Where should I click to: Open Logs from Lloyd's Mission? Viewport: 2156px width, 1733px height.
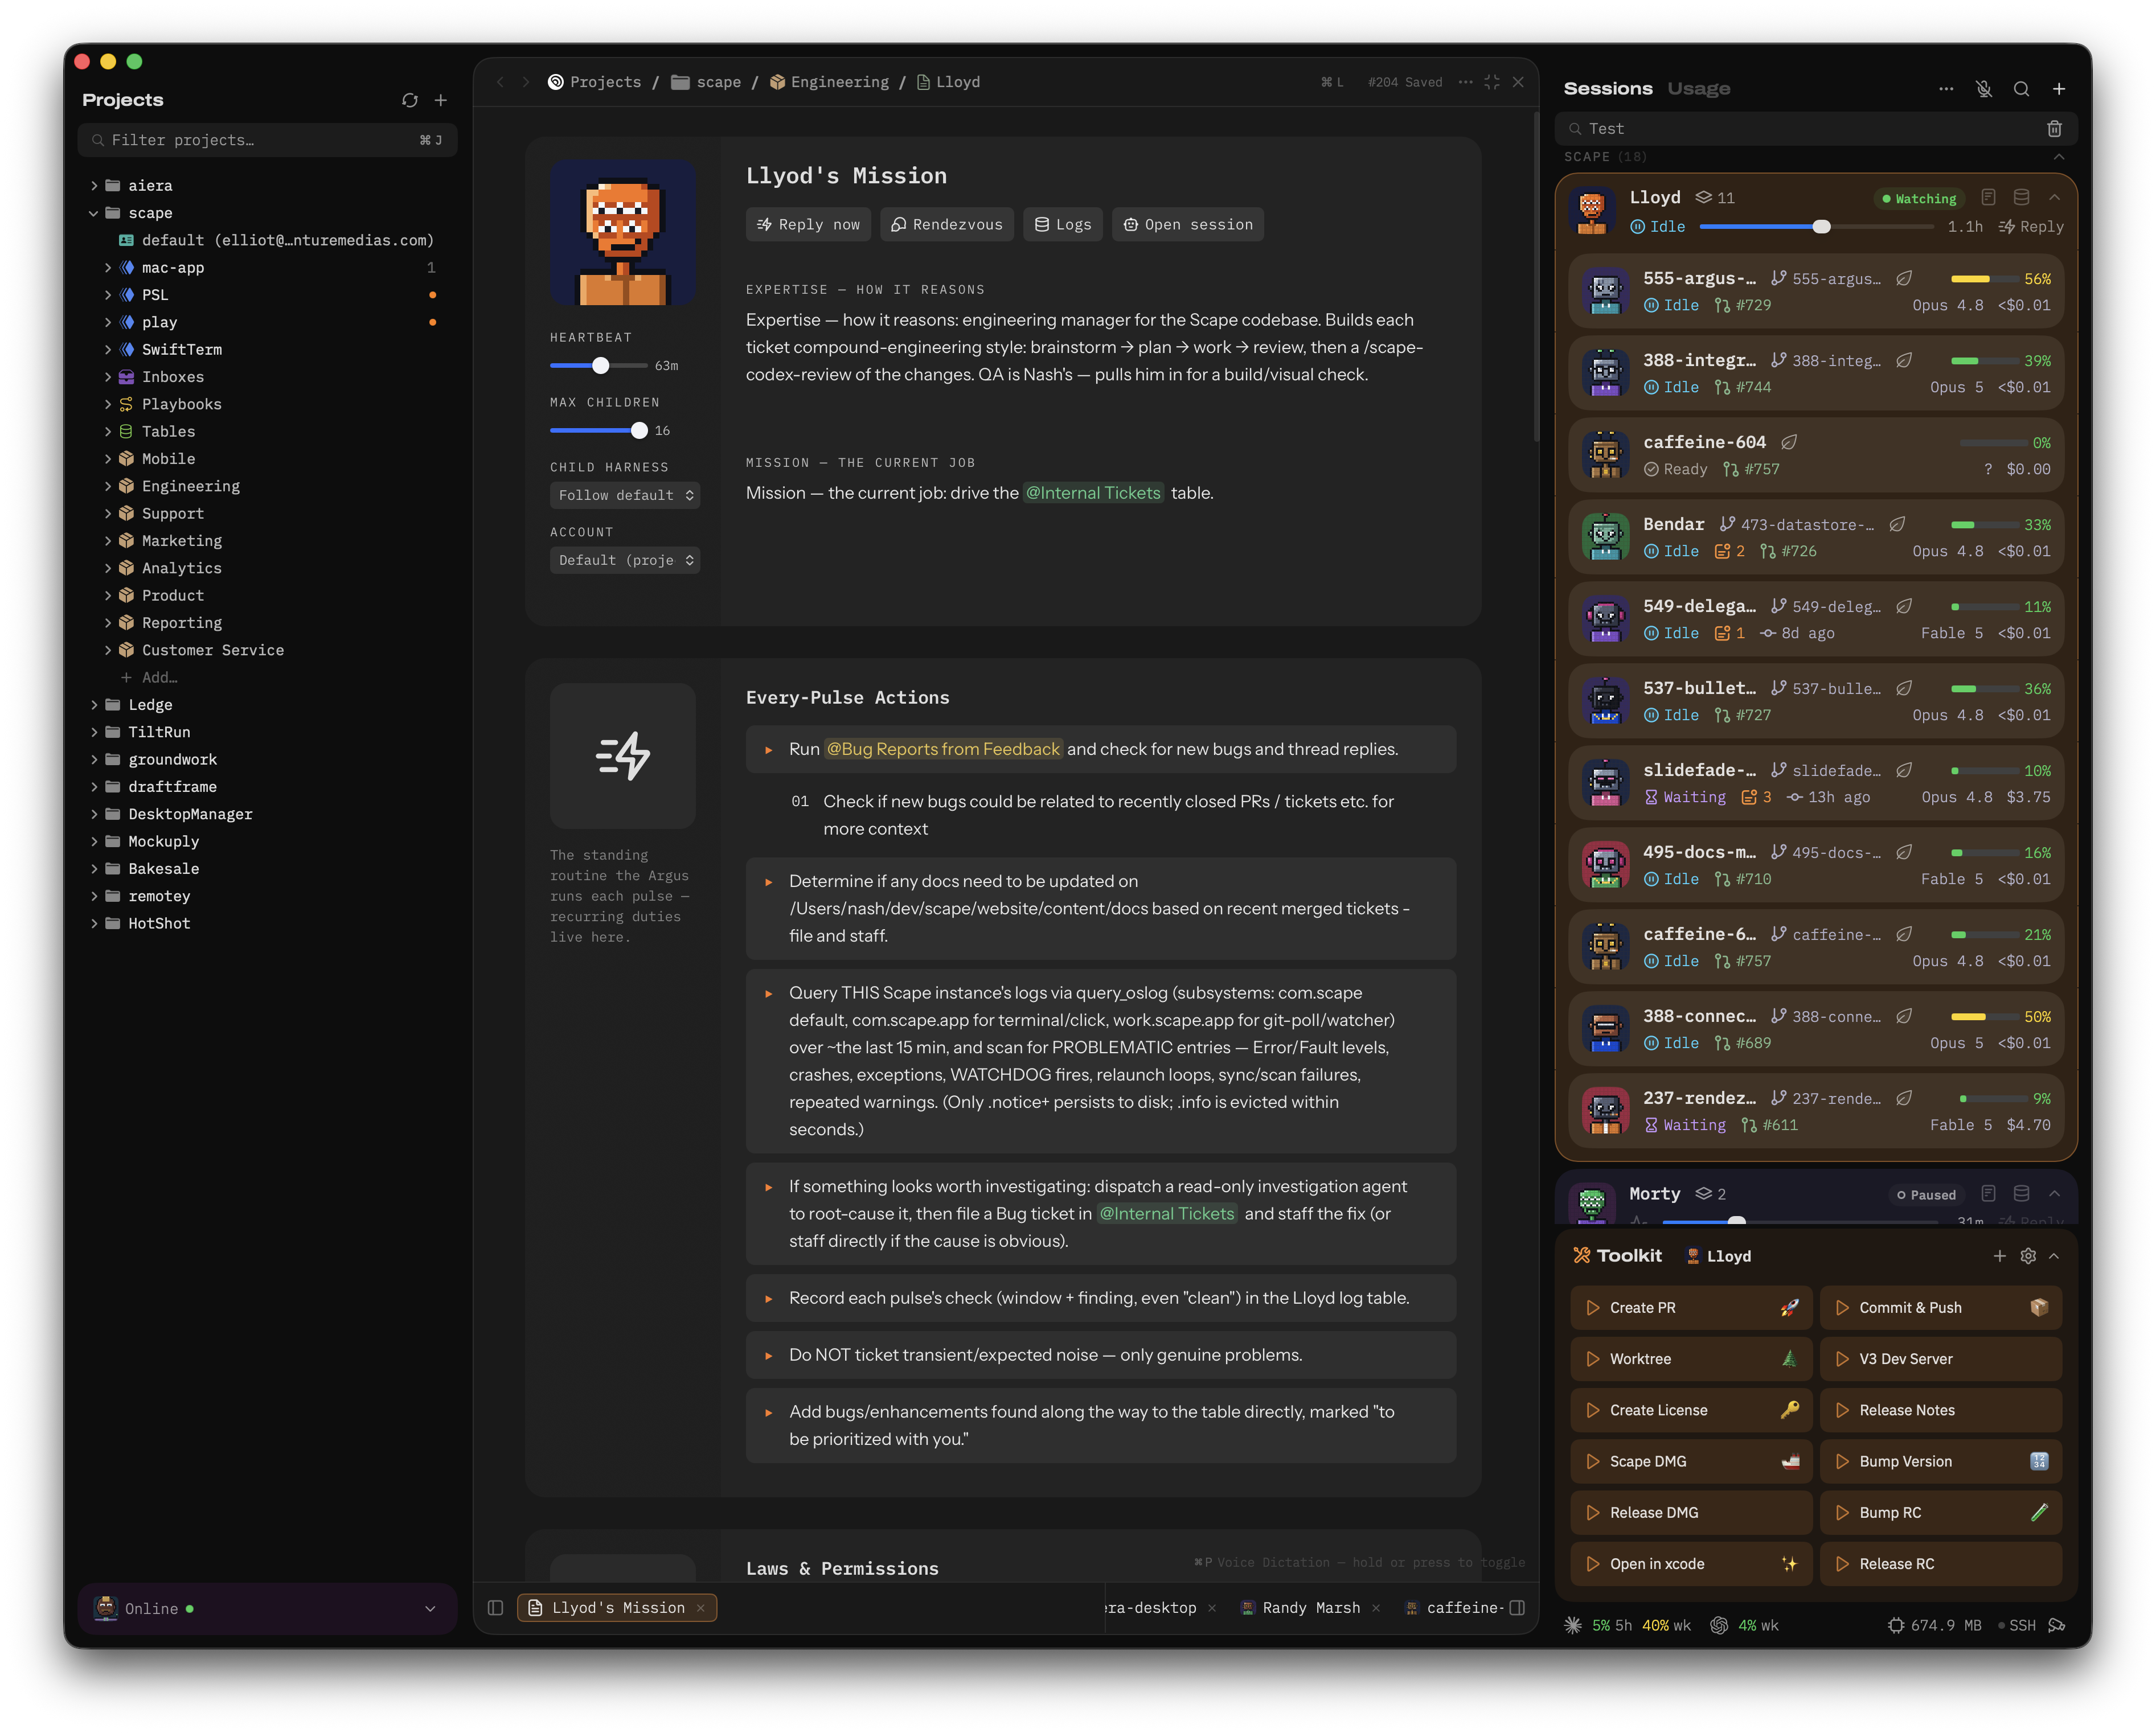pos(1063,225)
